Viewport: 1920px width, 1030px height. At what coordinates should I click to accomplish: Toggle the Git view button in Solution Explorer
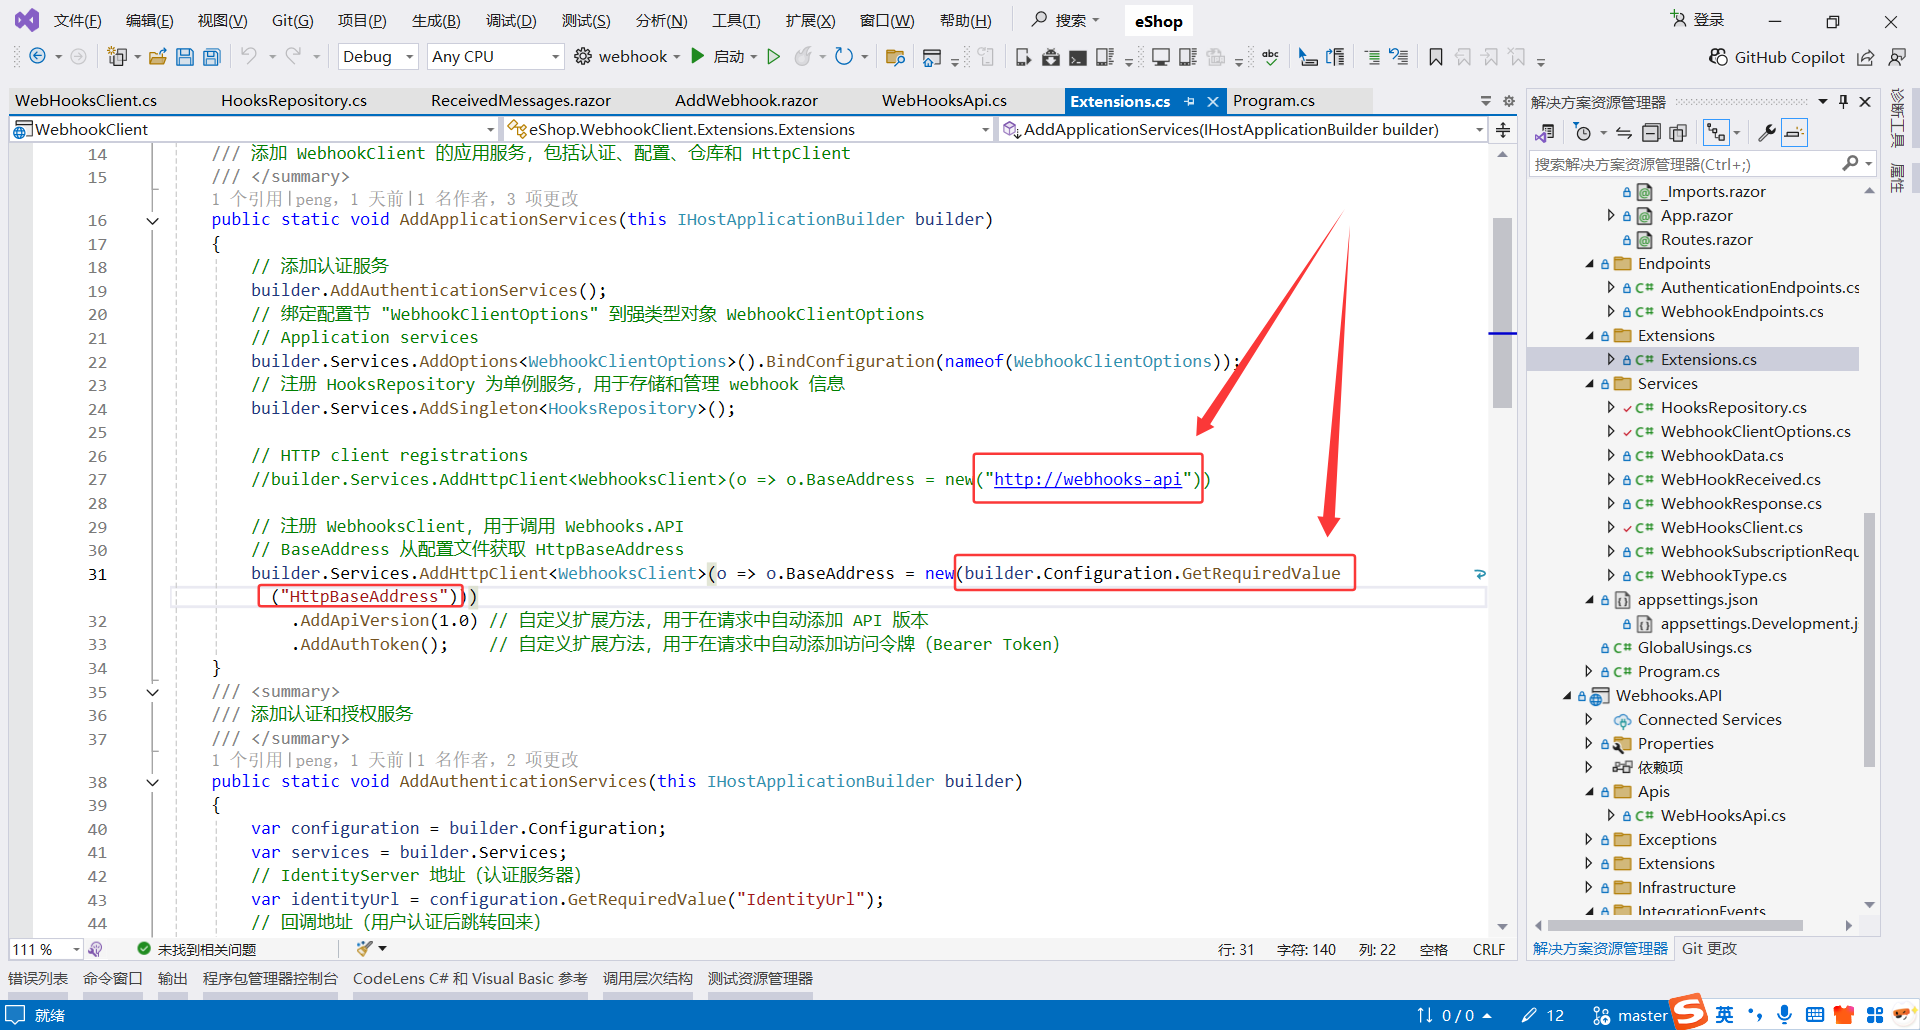[1716, 133]
